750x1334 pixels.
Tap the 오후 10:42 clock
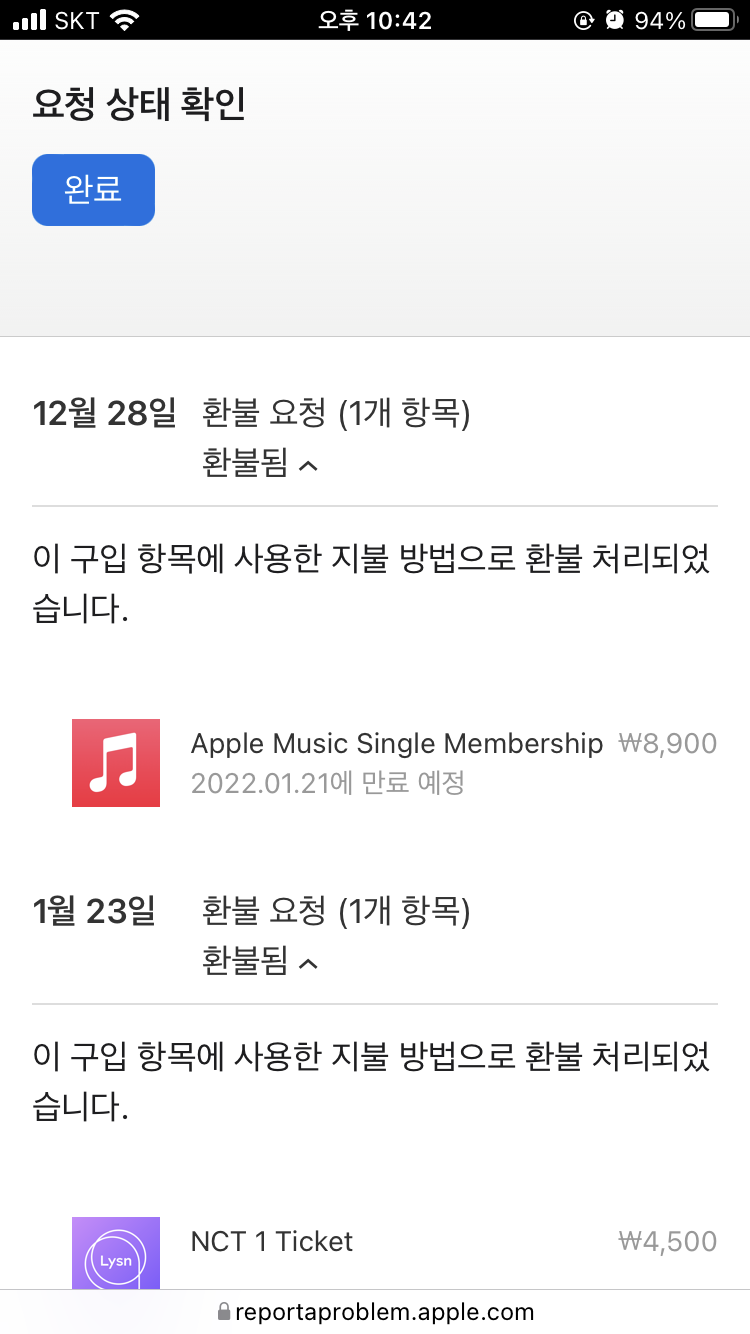click(x=375, y=20)
